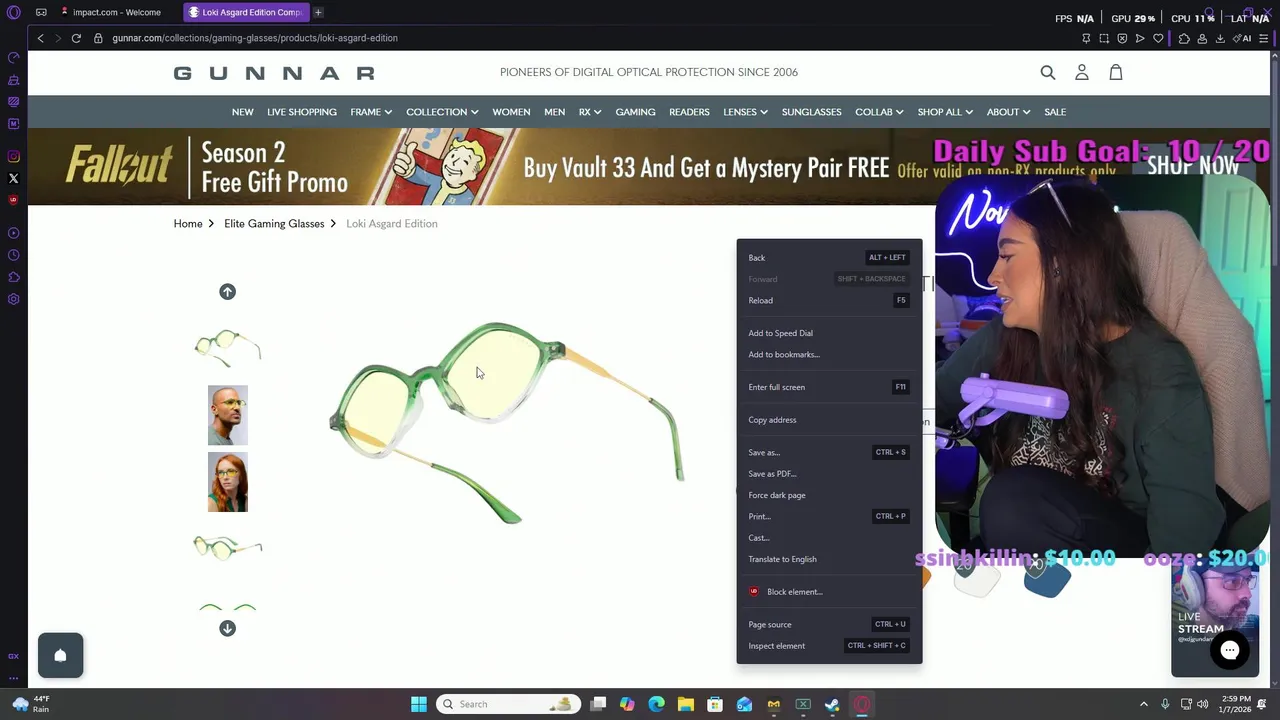Switch to the impact.com - Welcome tab
1280x720 pixels.
pos(116,12)
